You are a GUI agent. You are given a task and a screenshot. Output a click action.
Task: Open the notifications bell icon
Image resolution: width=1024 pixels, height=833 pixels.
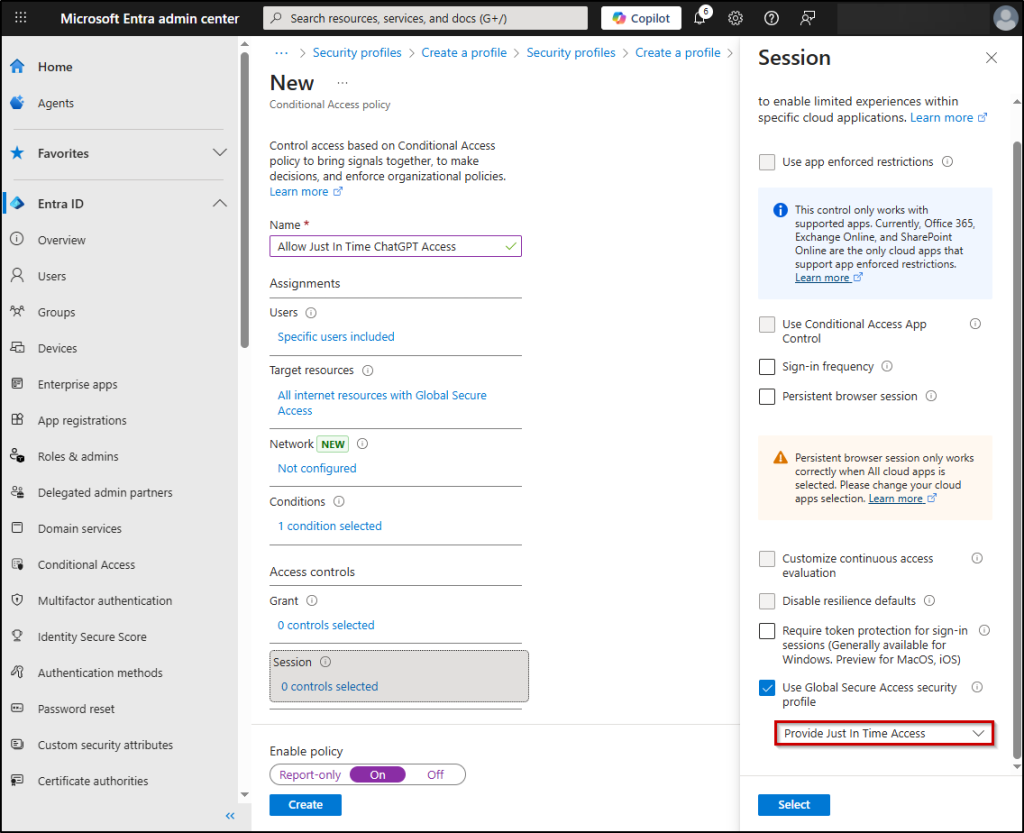click(700, 19)
